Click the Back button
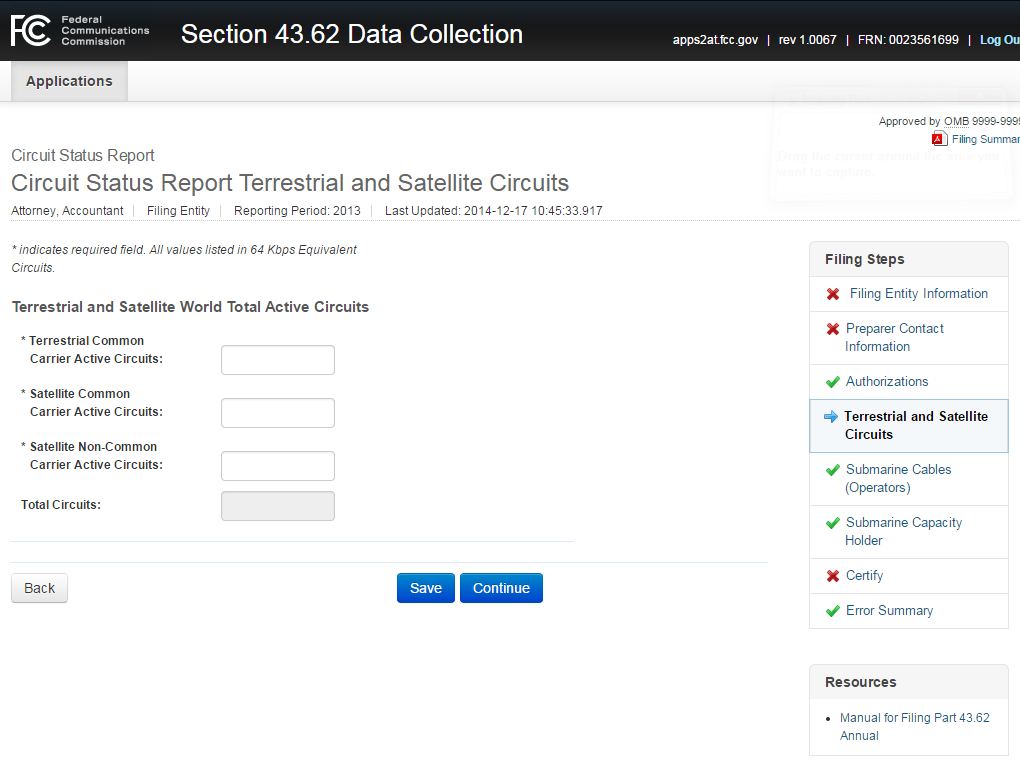 [x=39, y=588]
